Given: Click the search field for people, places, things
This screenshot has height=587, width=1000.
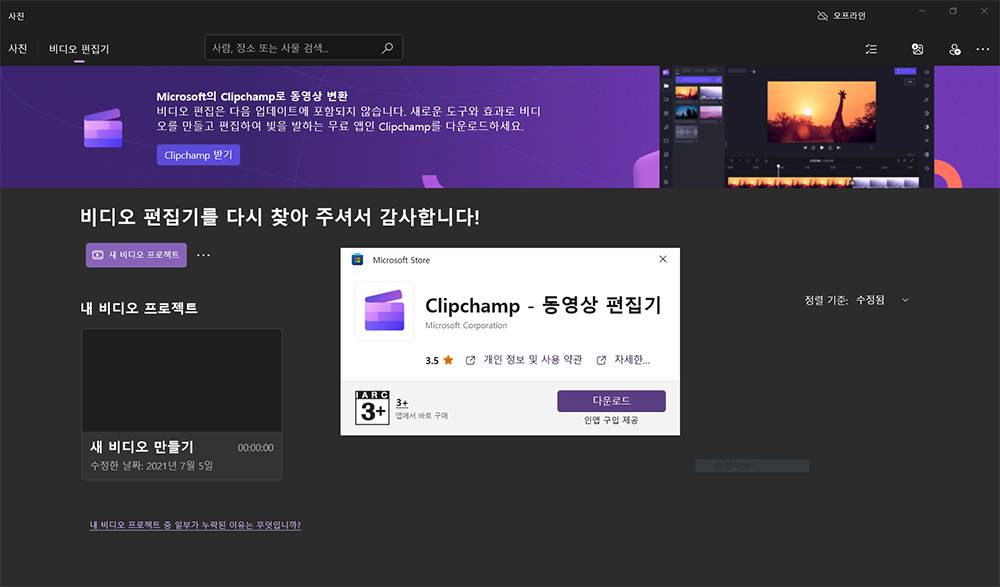Looking at the screenshot, I should (x=304, y=48).
